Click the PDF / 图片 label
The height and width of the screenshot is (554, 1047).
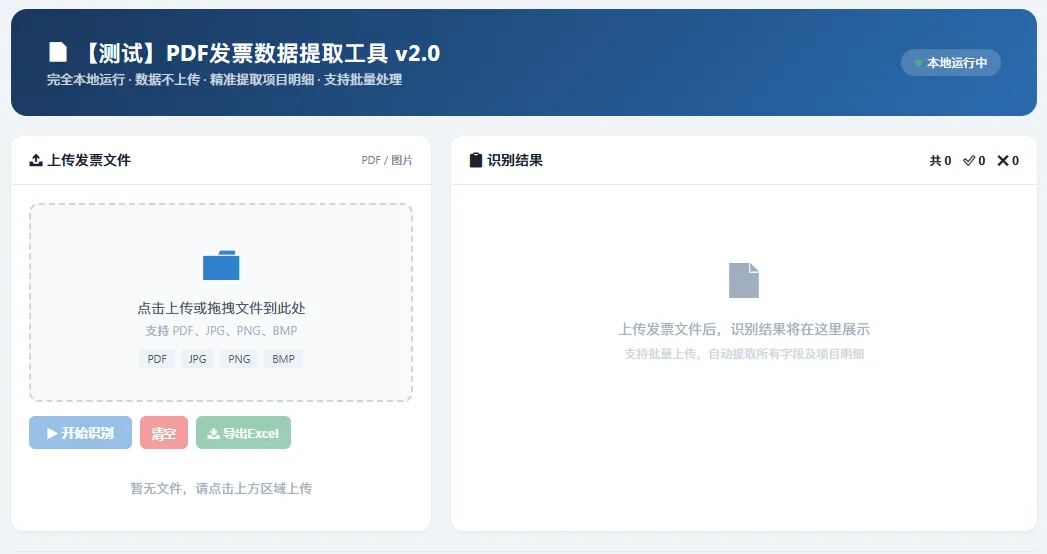[387, 160]
